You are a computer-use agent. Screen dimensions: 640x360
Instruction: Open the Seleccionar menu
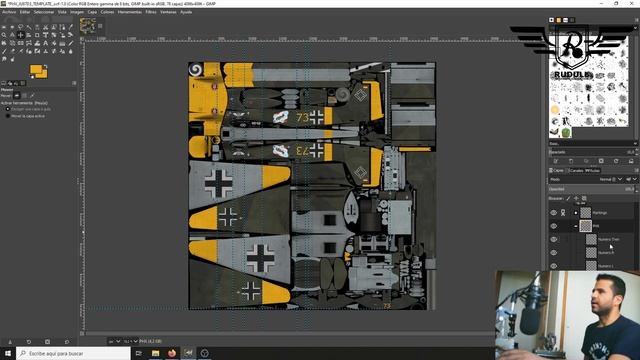point(44,12)
